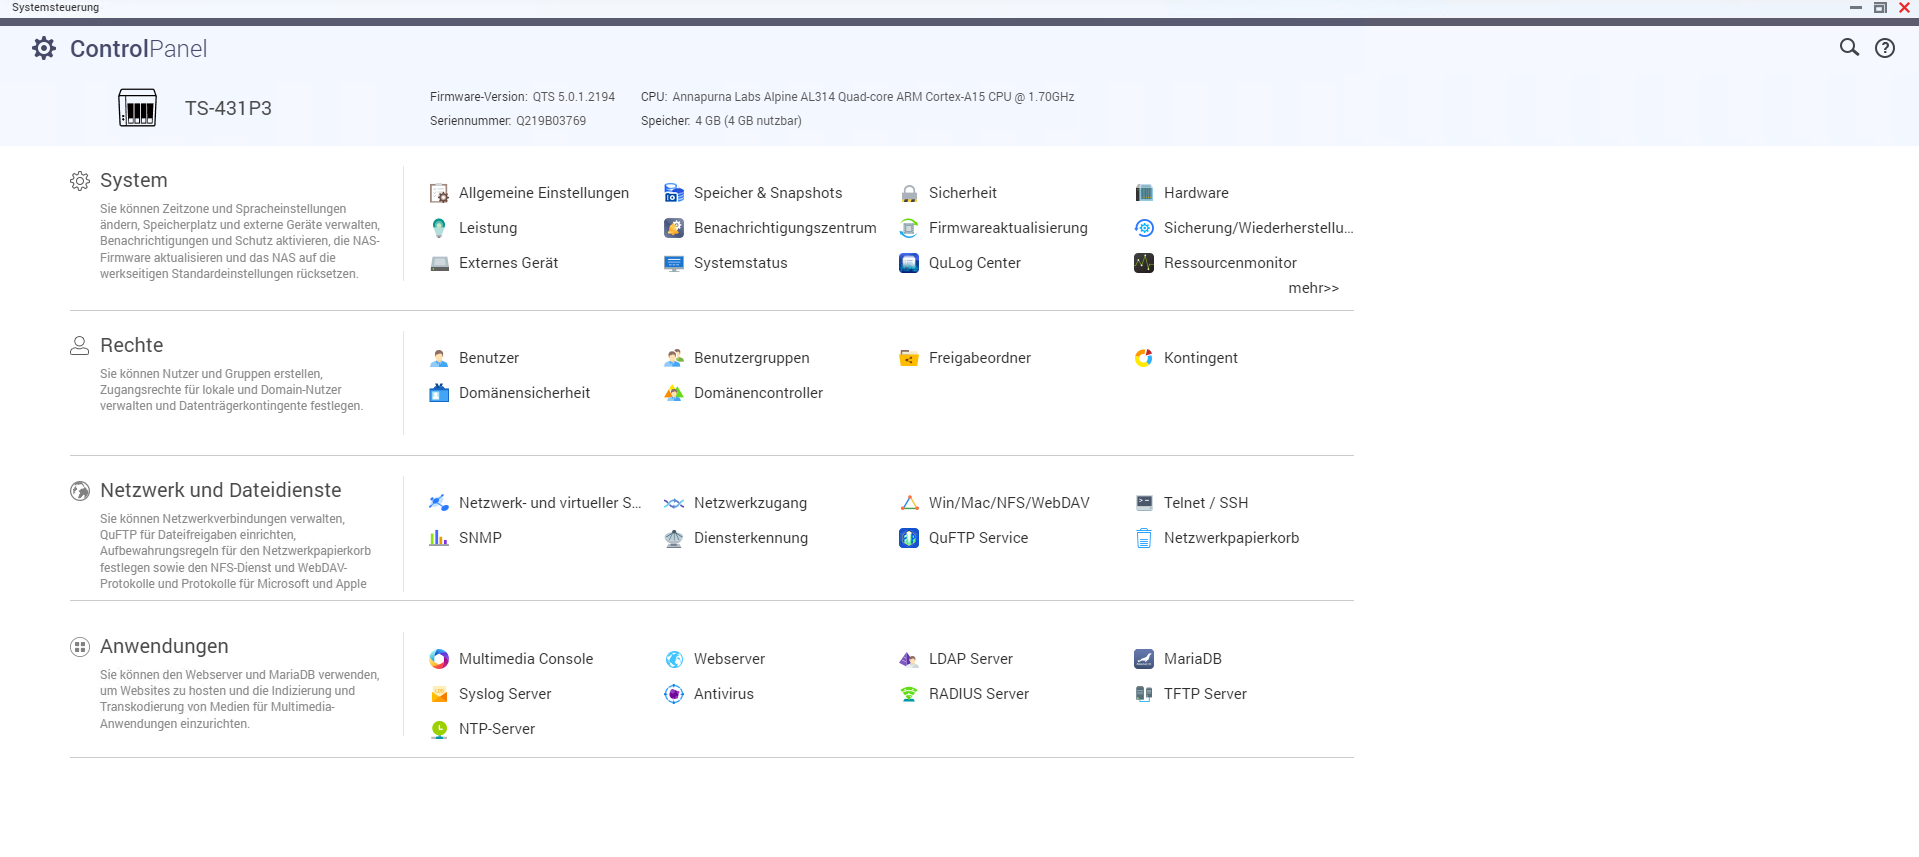Open the NTP-Server link
This screenshot has width=1919, height=857.
[x=497, y=729]
